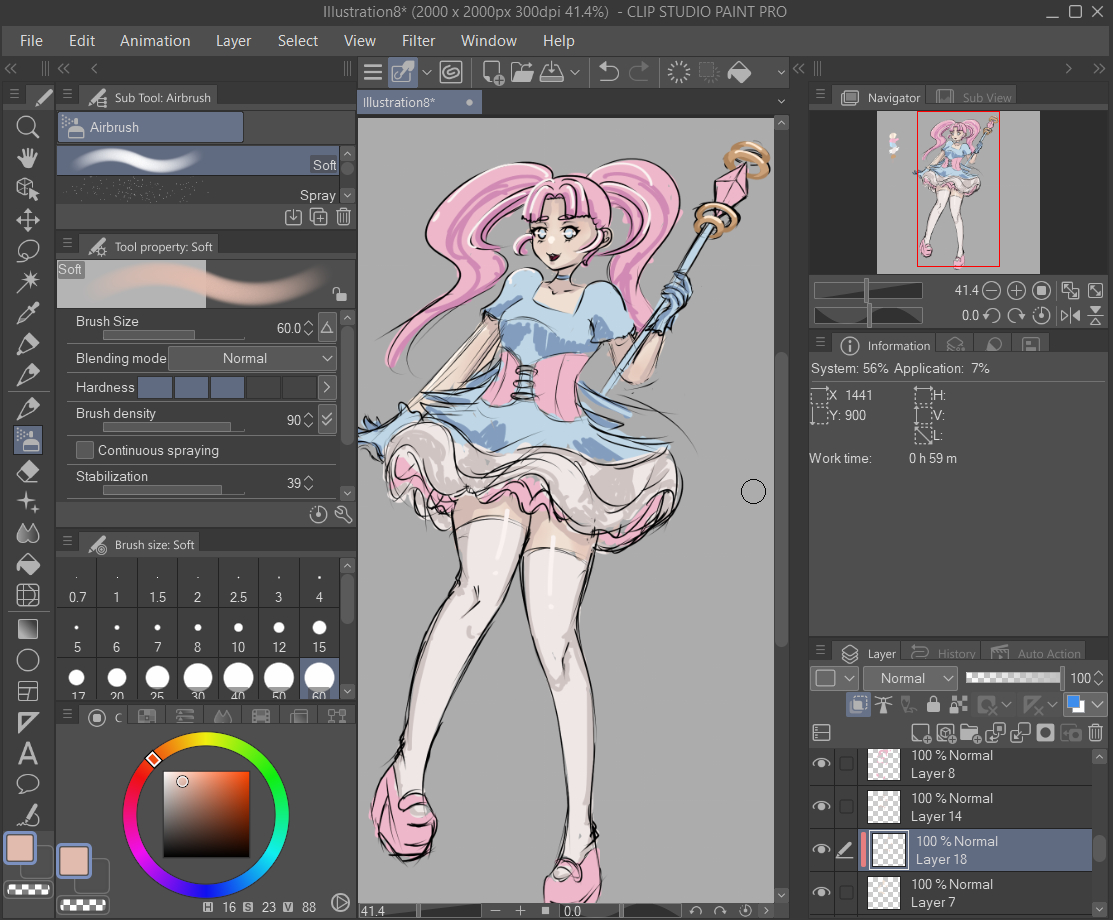Enable the Continuous spraying checkbox

85,450
